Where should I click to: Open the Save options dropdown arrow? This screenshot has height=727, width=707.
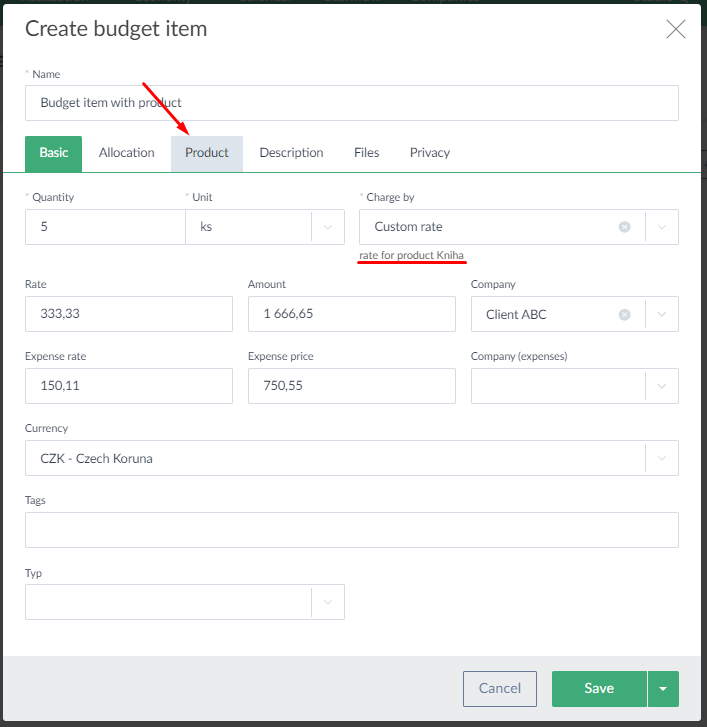click(x=663, y=689)
